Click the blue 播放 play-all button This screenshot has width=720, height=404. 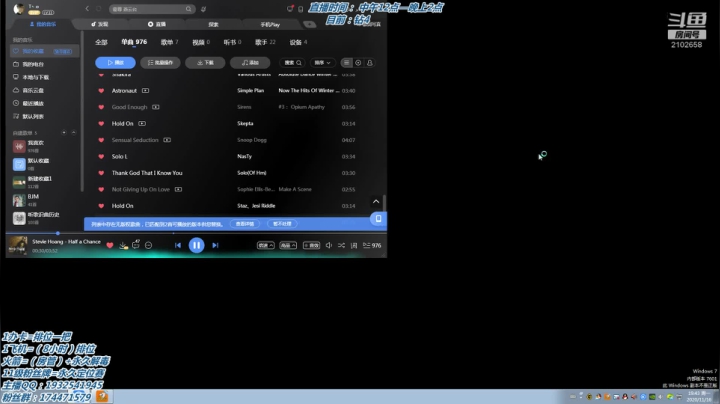[x=115, y=62]
